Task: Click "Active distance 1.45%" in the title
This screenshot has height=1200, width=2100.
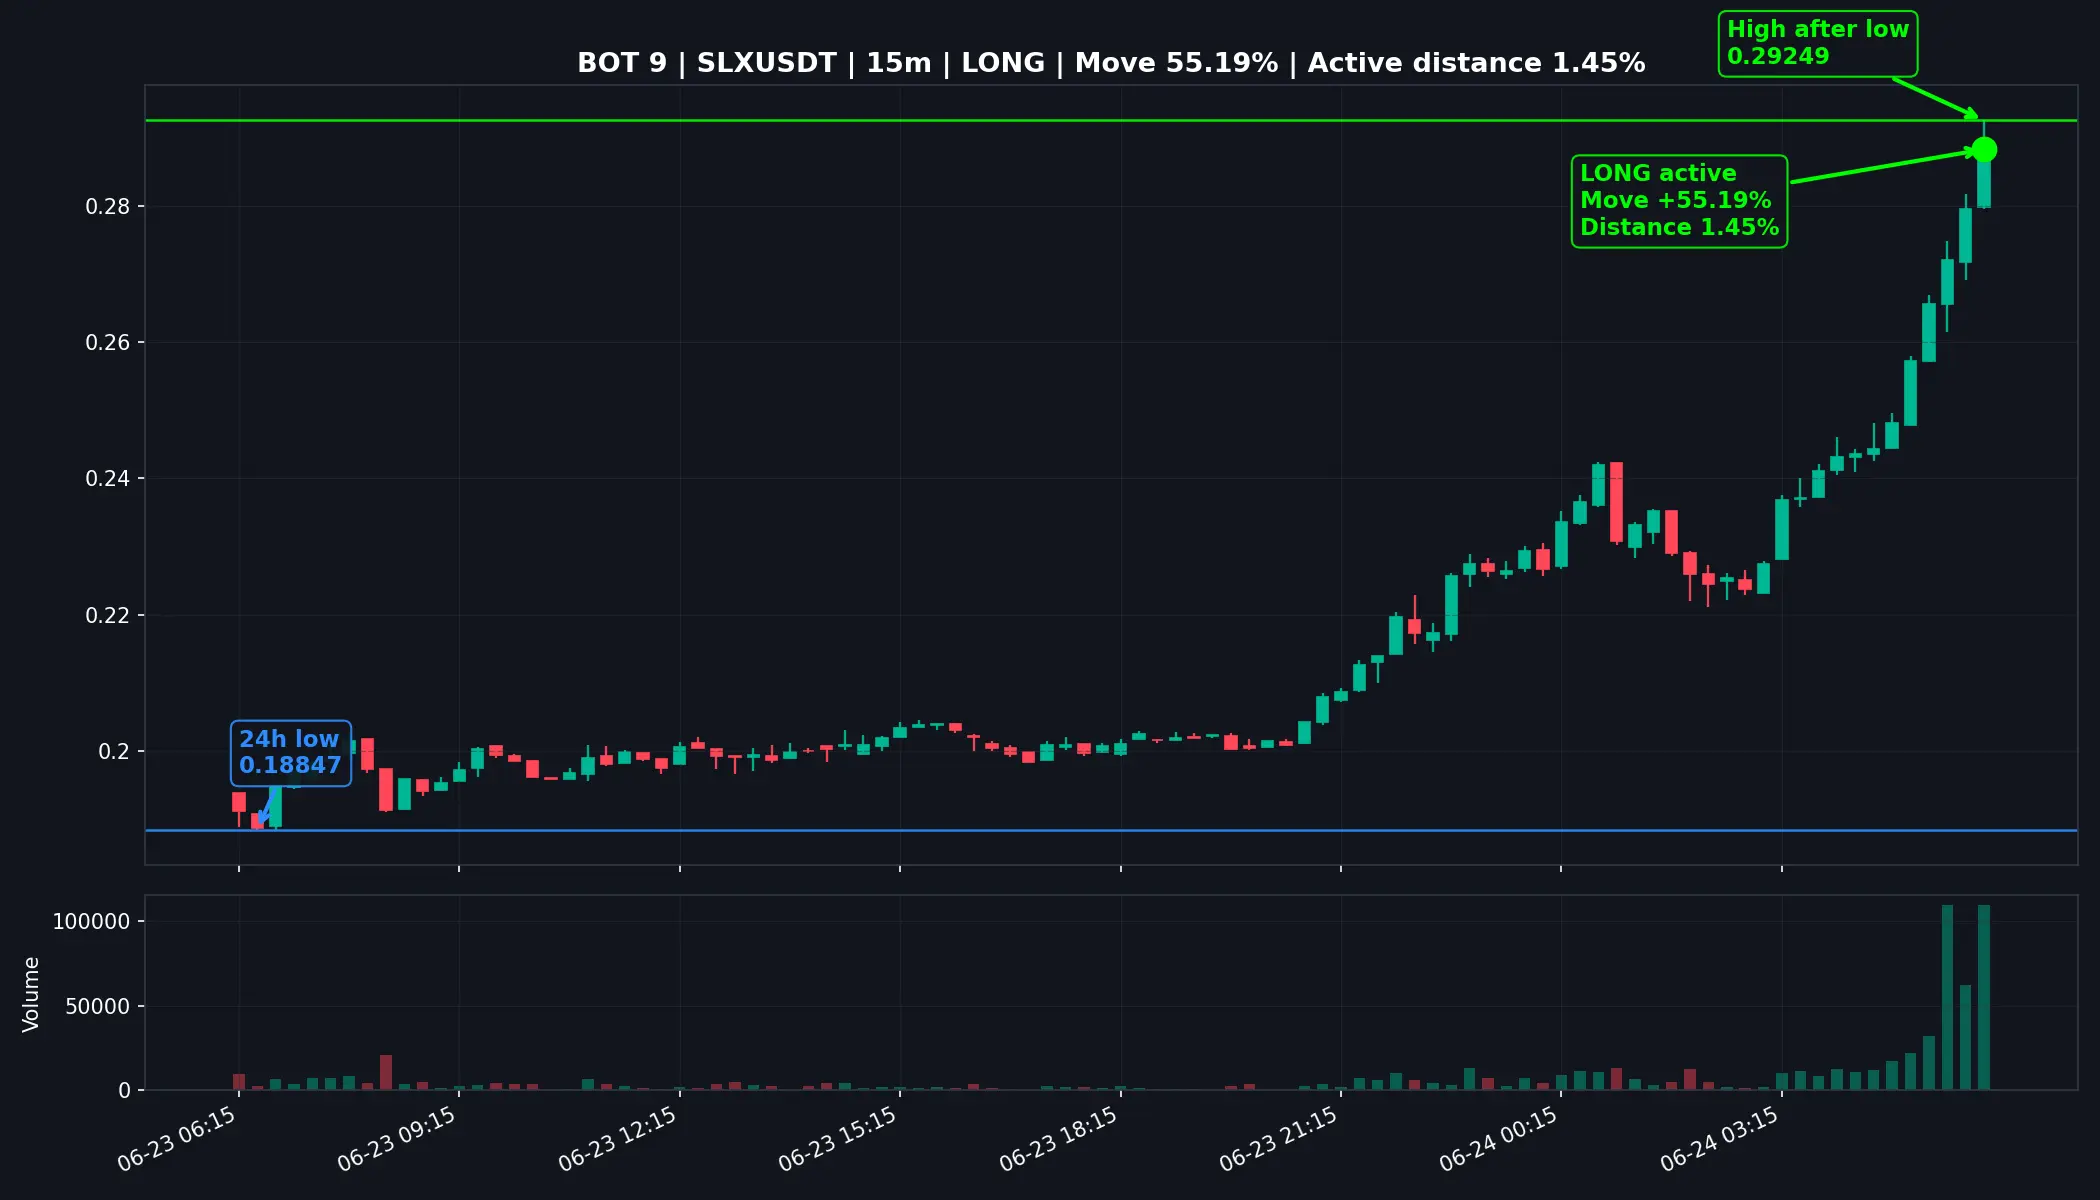Action: click(x=1476, y=63)
